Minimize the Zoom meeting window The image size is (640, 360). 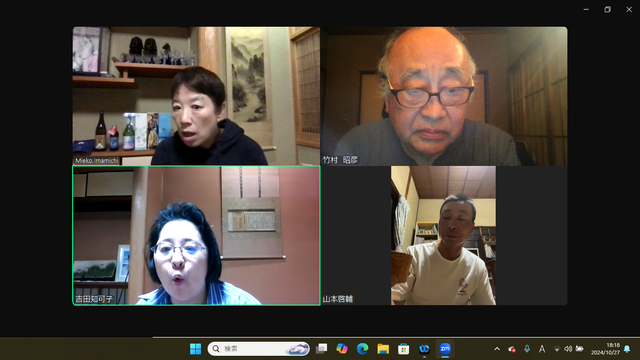586,9
